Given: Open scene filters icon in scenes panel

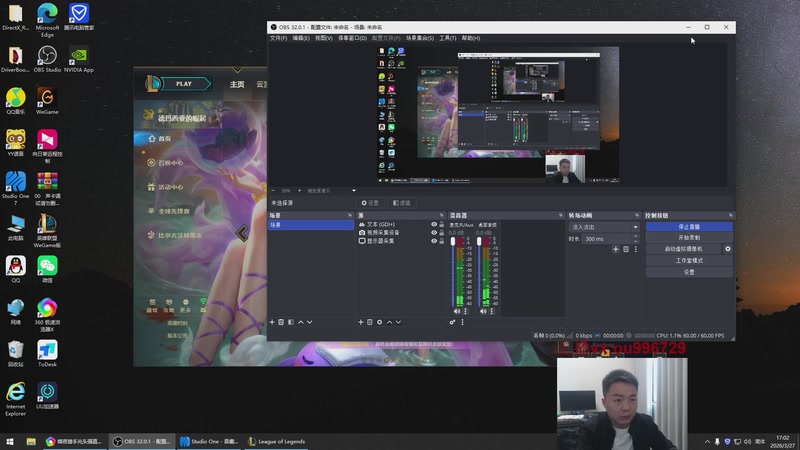Looking at the screenshot, I should pyautogui.click(x=291, y=322).
